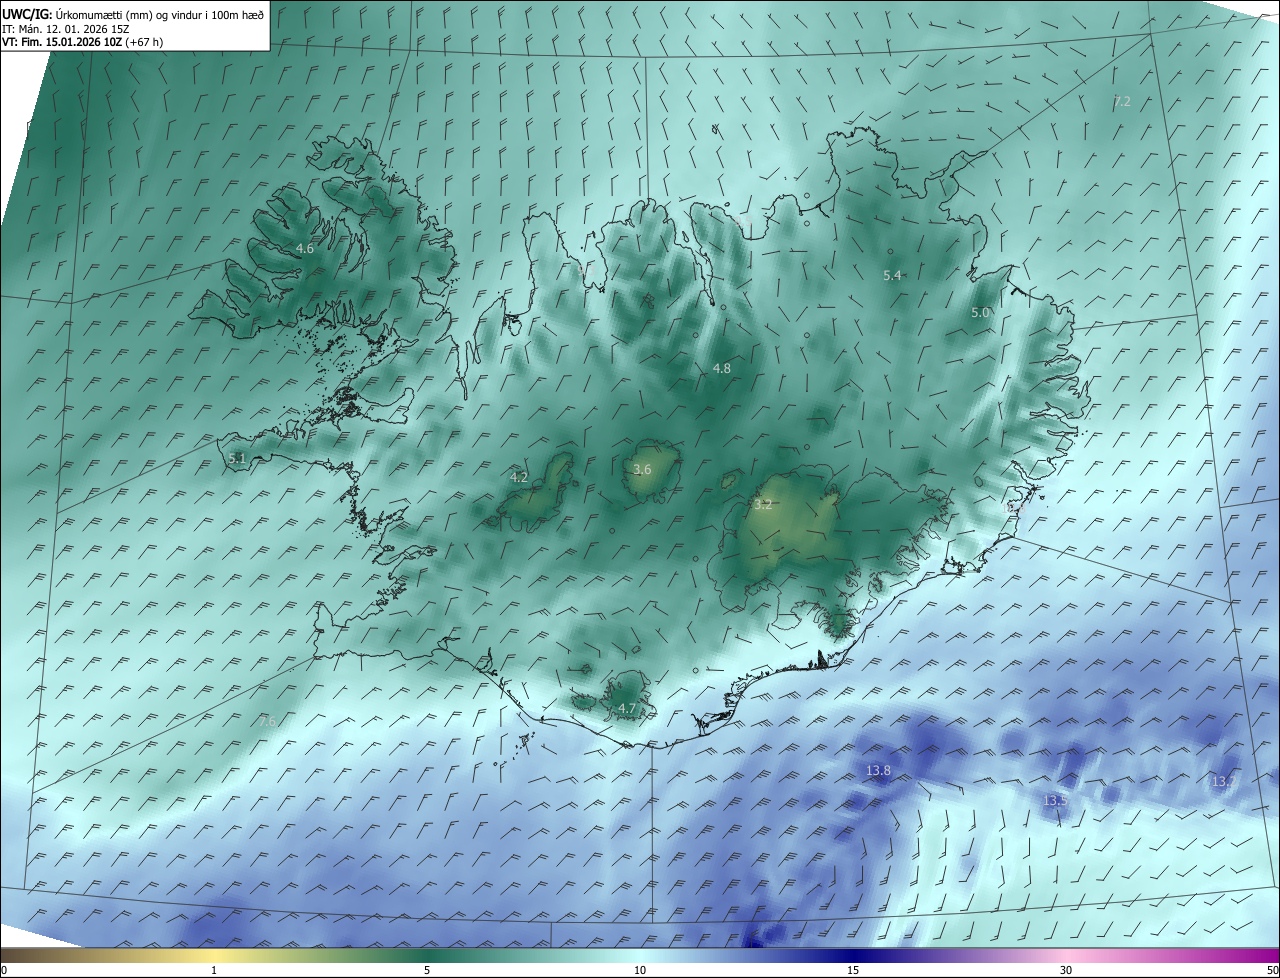The height and width of the screenshot is (978, 1280).
Task: Click the color scale tick label 1
Action: (214, 970)
